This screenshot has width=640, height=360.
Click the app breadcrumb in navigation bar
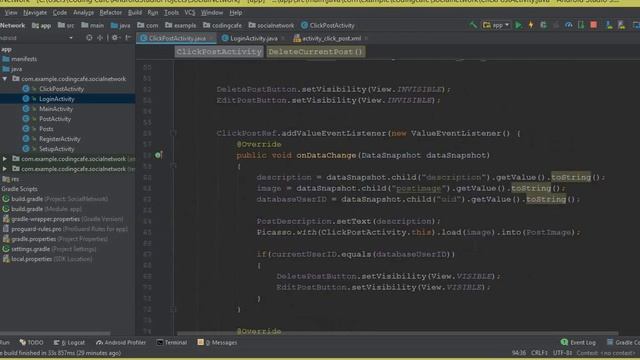pyautogui.click(x=42, y=25)
